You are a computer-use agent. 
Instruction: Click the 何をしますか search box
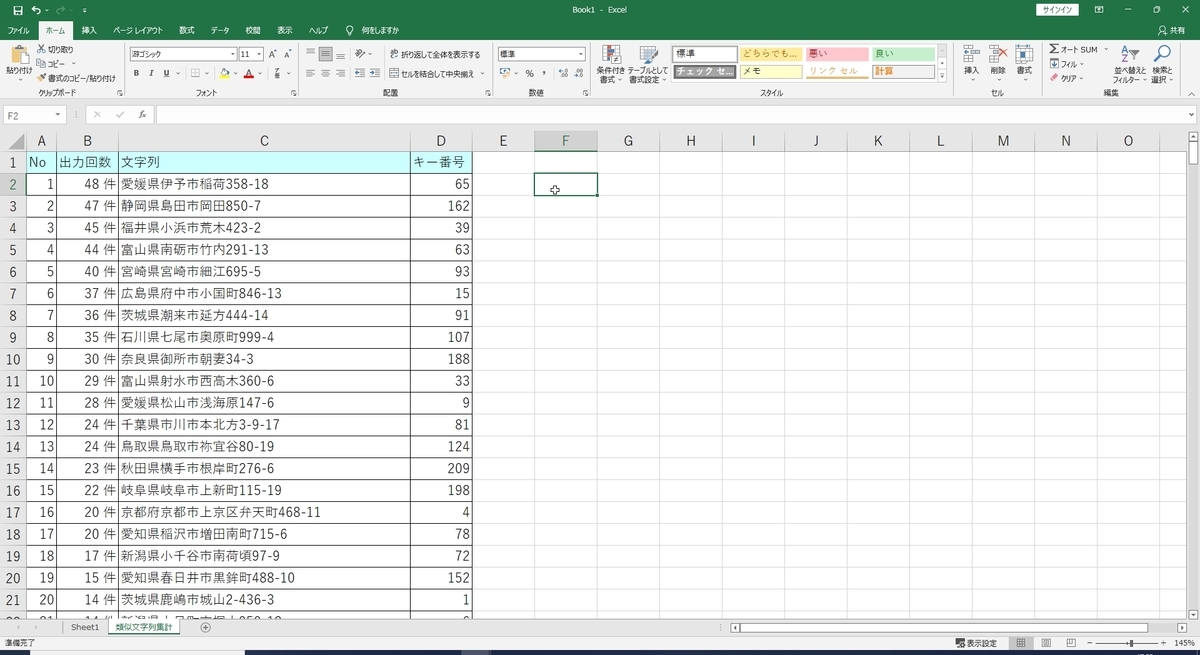[372, 30]
